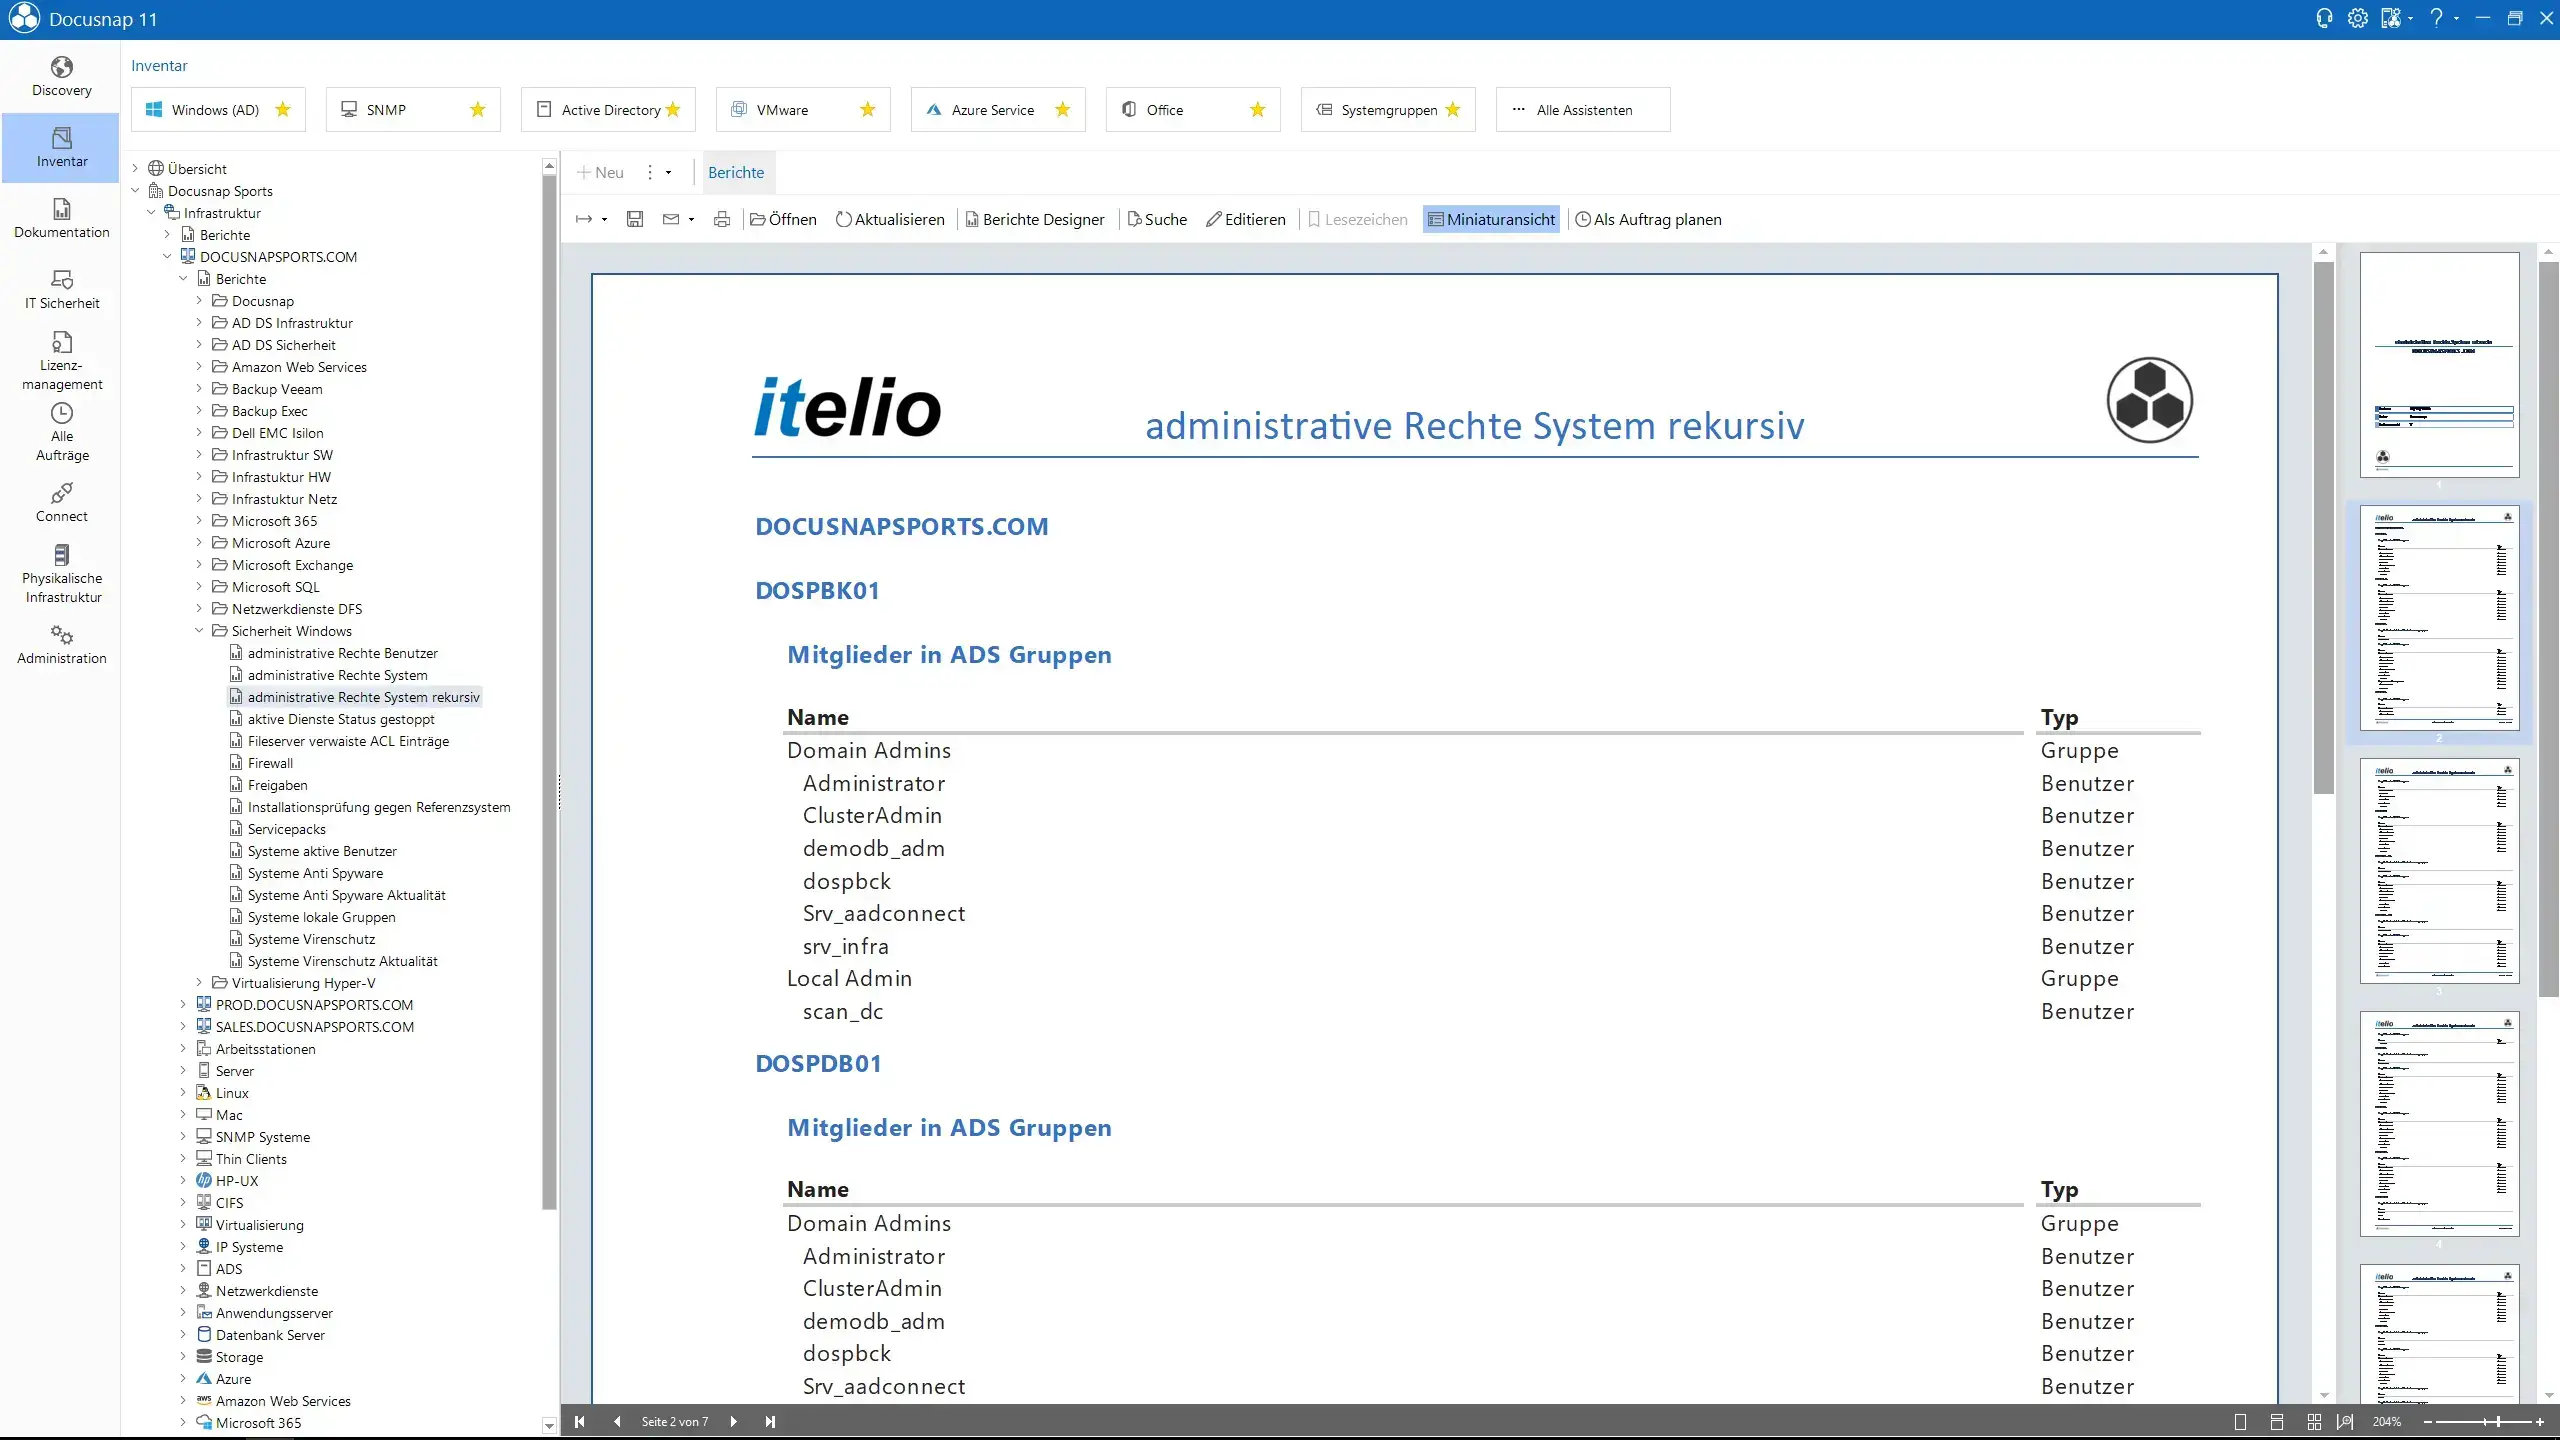Select report Systeme lokale Gruppen

point(321,917)
